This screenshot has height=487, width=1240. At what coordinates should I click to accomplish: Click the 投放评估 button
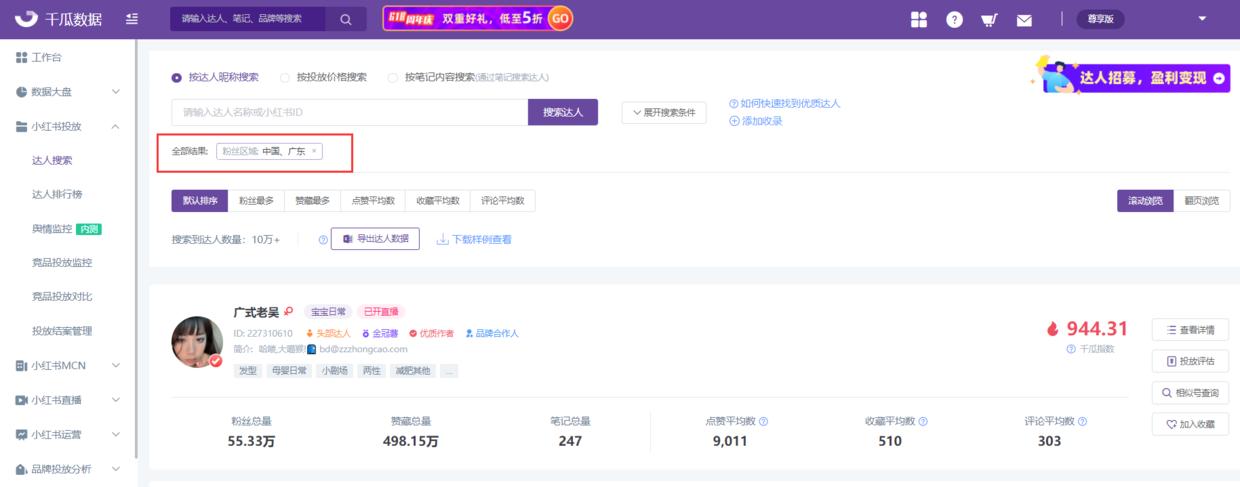[1190, 360]
